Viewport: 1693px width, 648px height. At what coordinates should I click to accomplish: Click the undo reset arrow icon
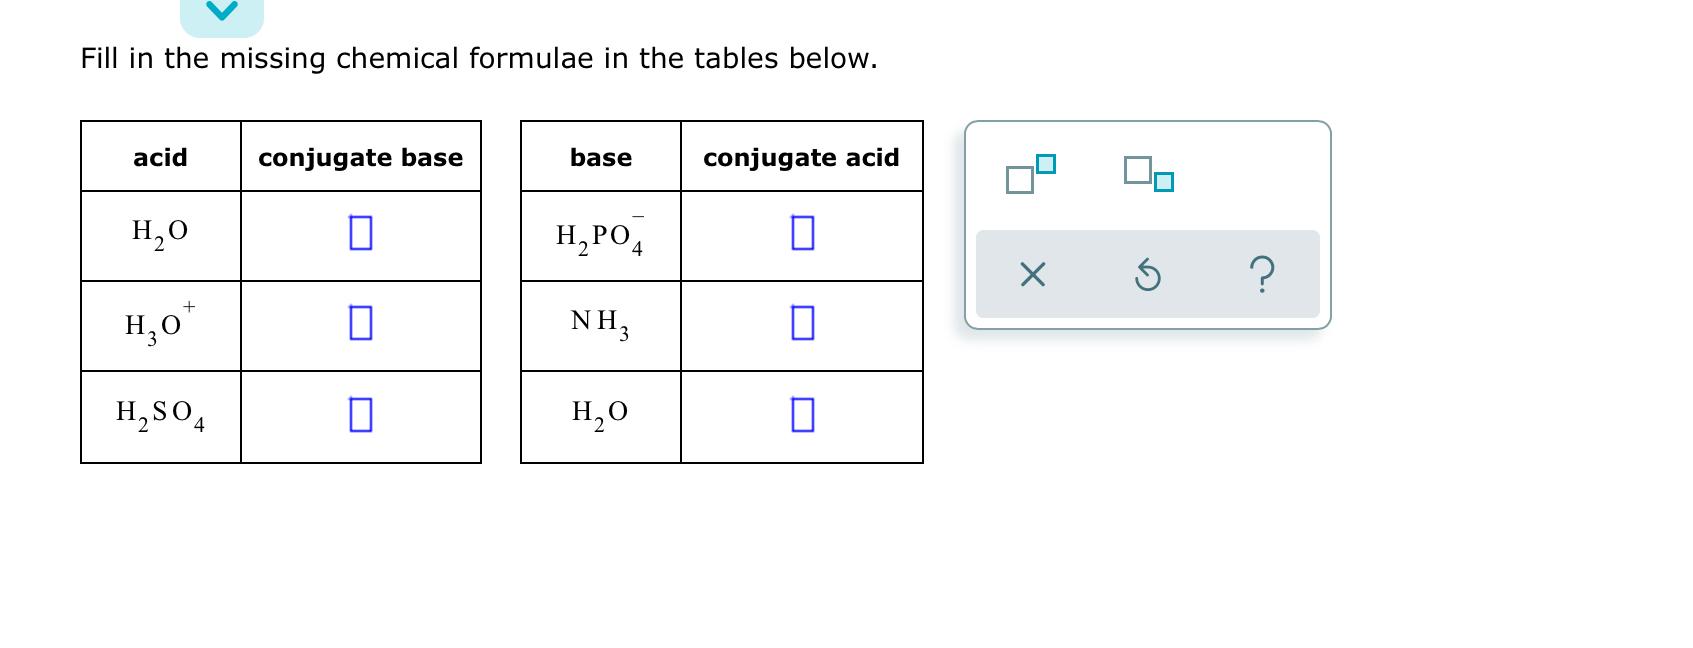click(1147, 274)
